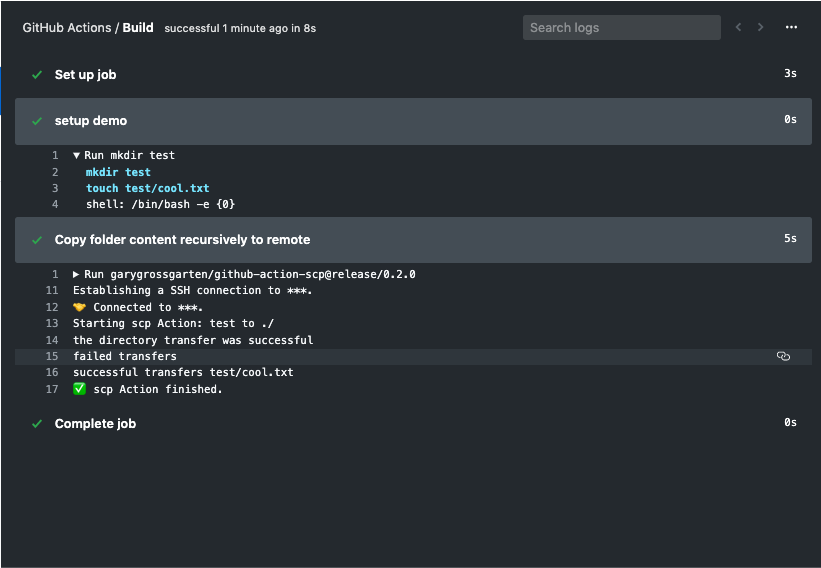
Task: Click checkmark beside Copy folder content step
Action: (37, 240)
